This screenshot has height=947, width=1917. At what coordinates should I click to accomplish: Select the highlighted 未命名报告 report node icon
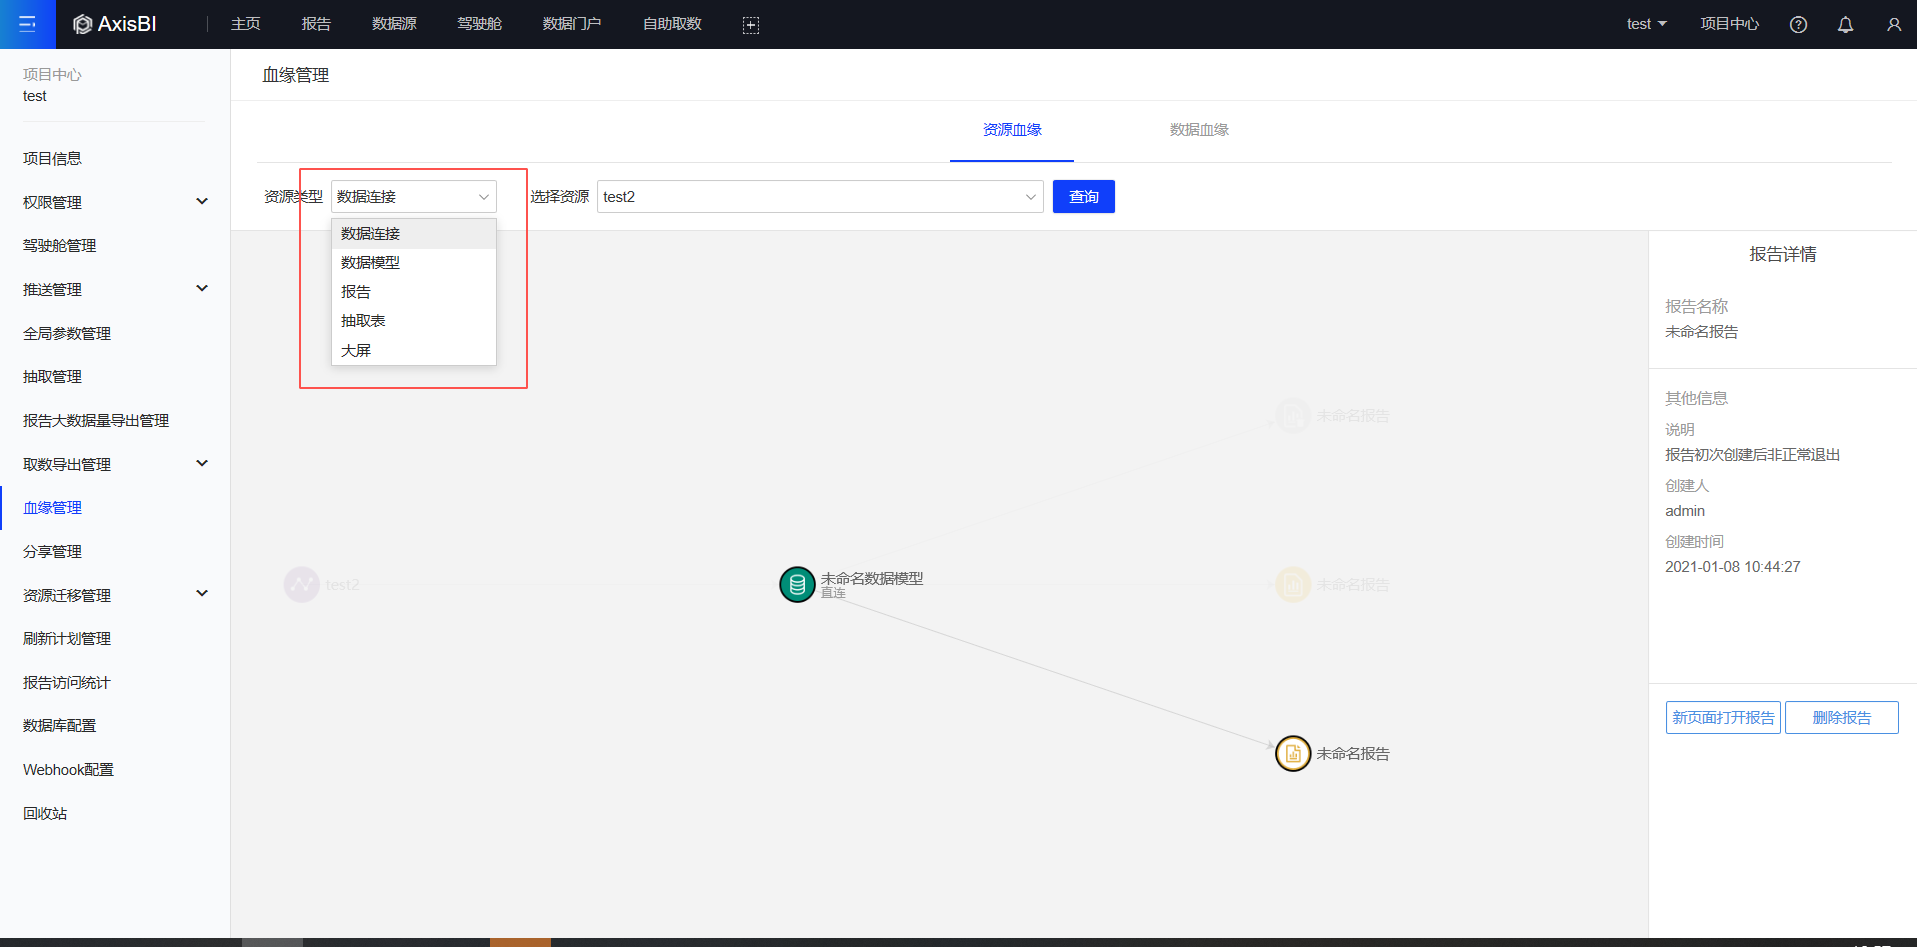tap(1293, 753)
